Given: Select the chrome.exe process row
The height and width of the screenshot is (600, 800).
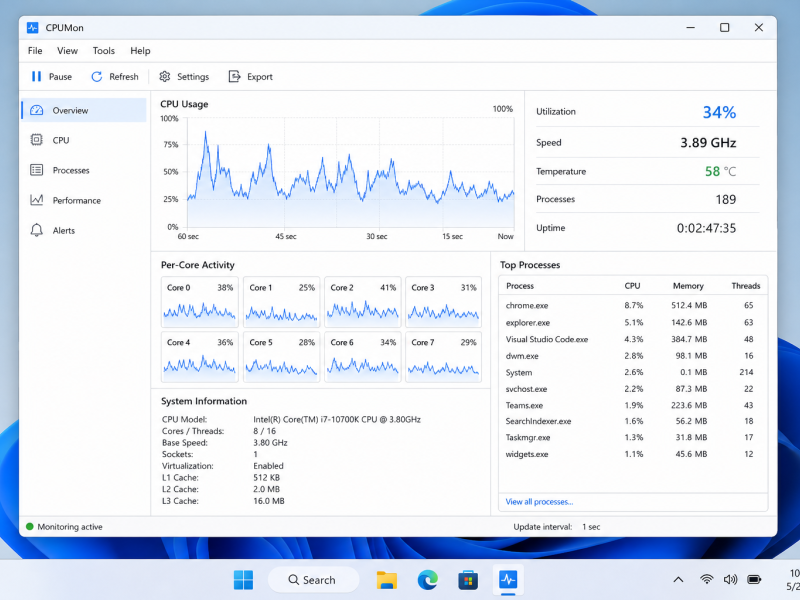Looking at the screenshot, I should [x=633, y=306].
